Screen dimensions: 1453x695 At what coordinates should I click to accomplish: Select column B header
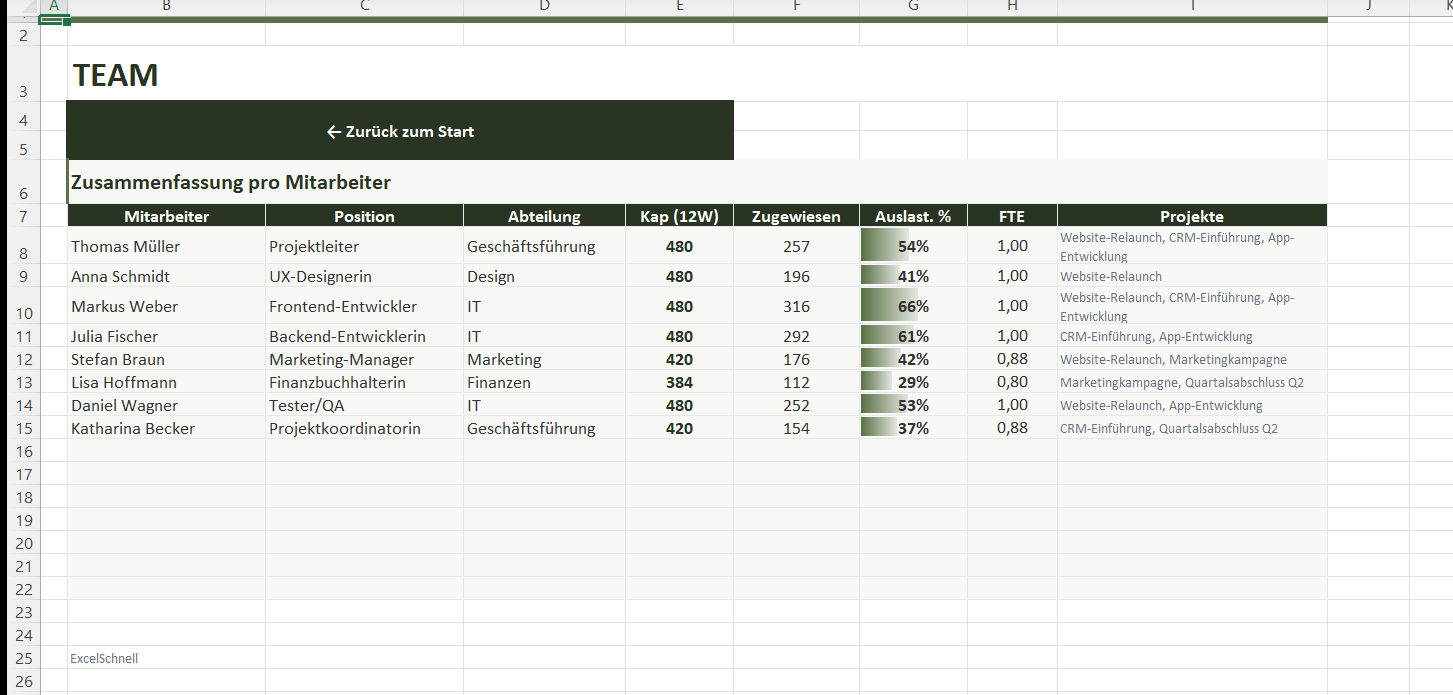(x=166, y=7)
